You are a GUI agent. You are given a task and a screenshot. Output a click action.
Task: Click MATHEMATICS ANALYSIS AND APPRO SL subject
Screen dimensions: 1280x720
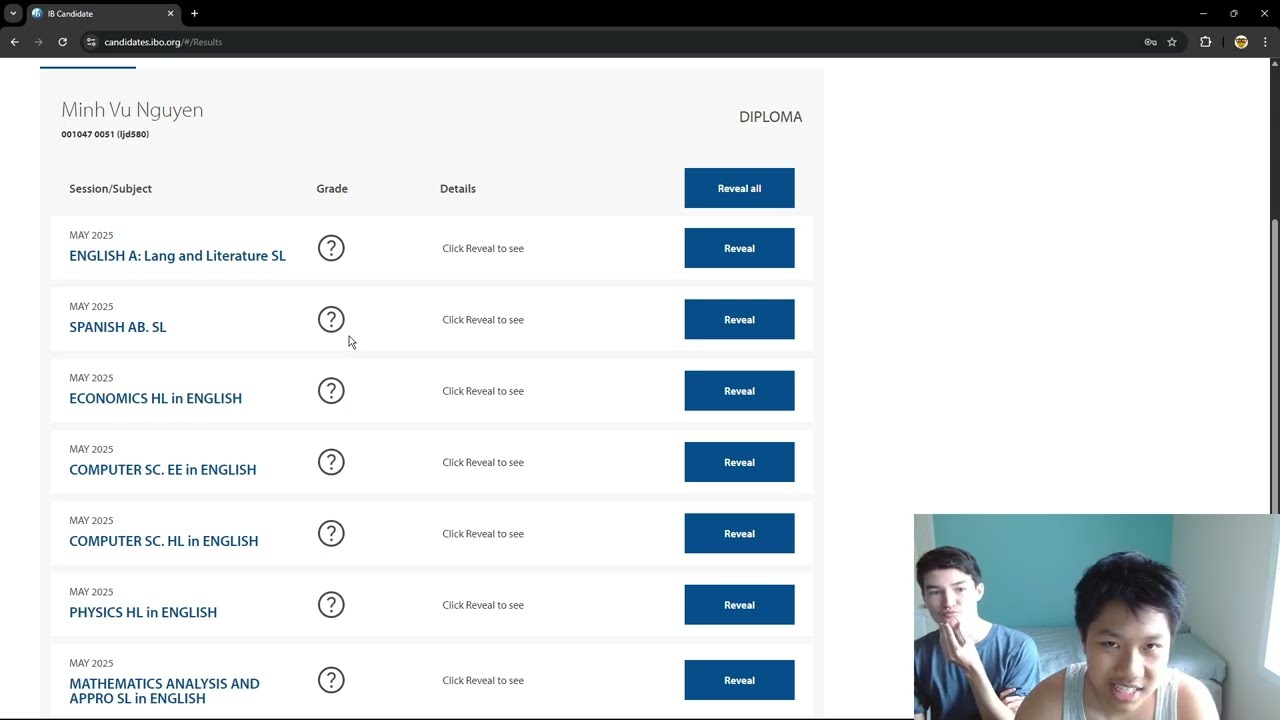click(x=164, y=691)
